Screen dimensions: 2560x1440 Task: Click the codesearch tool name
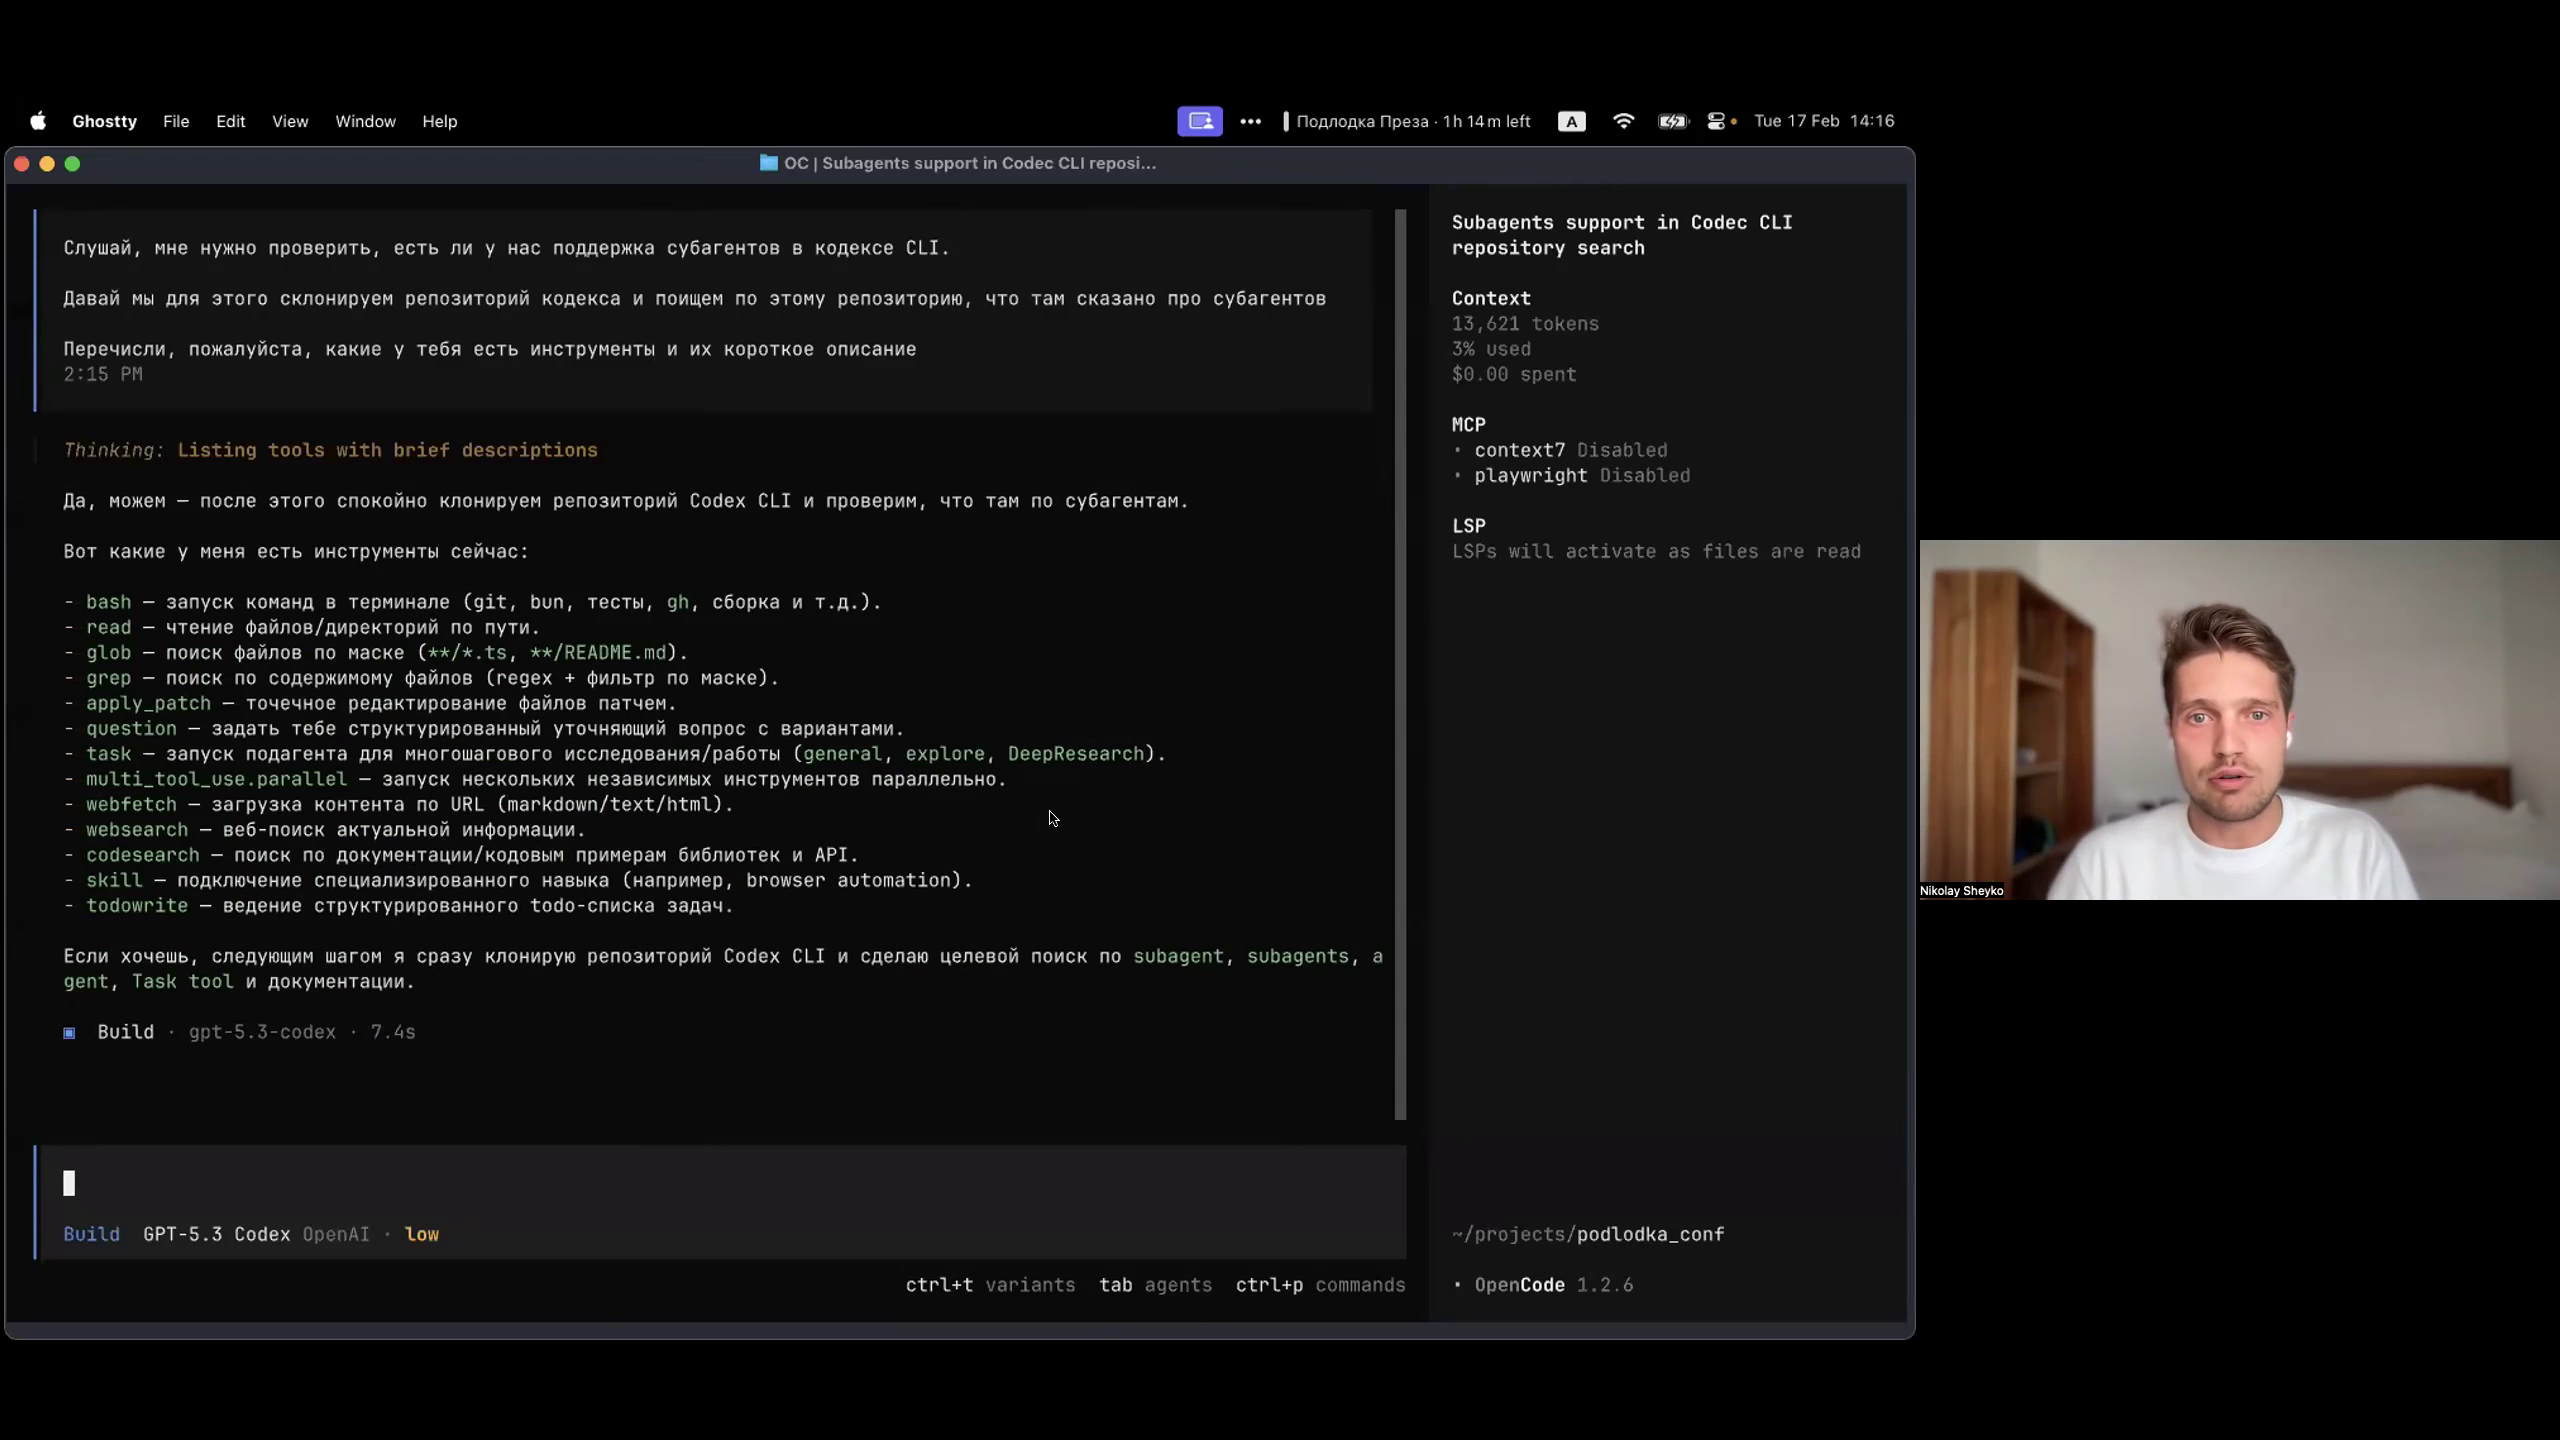[x=142, y=855]
